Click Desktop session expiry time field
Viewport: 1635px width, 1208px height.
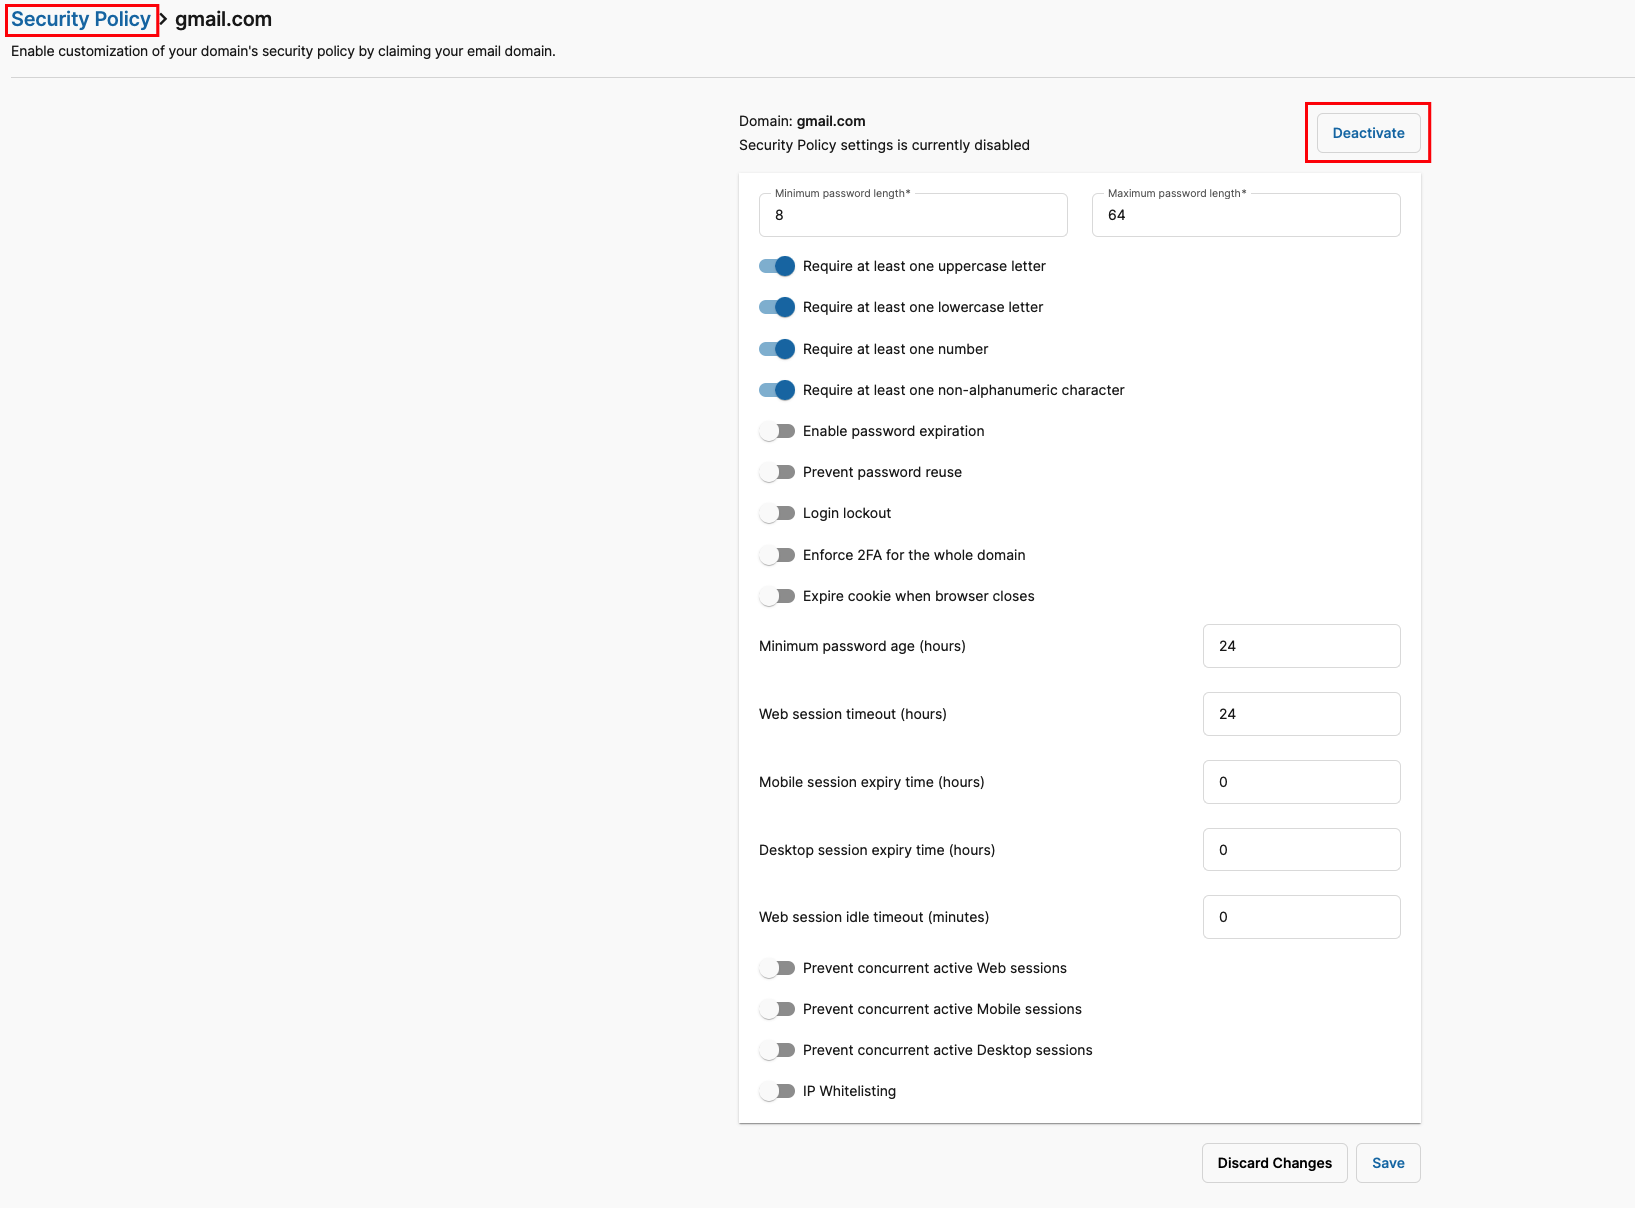[1301, 850]
